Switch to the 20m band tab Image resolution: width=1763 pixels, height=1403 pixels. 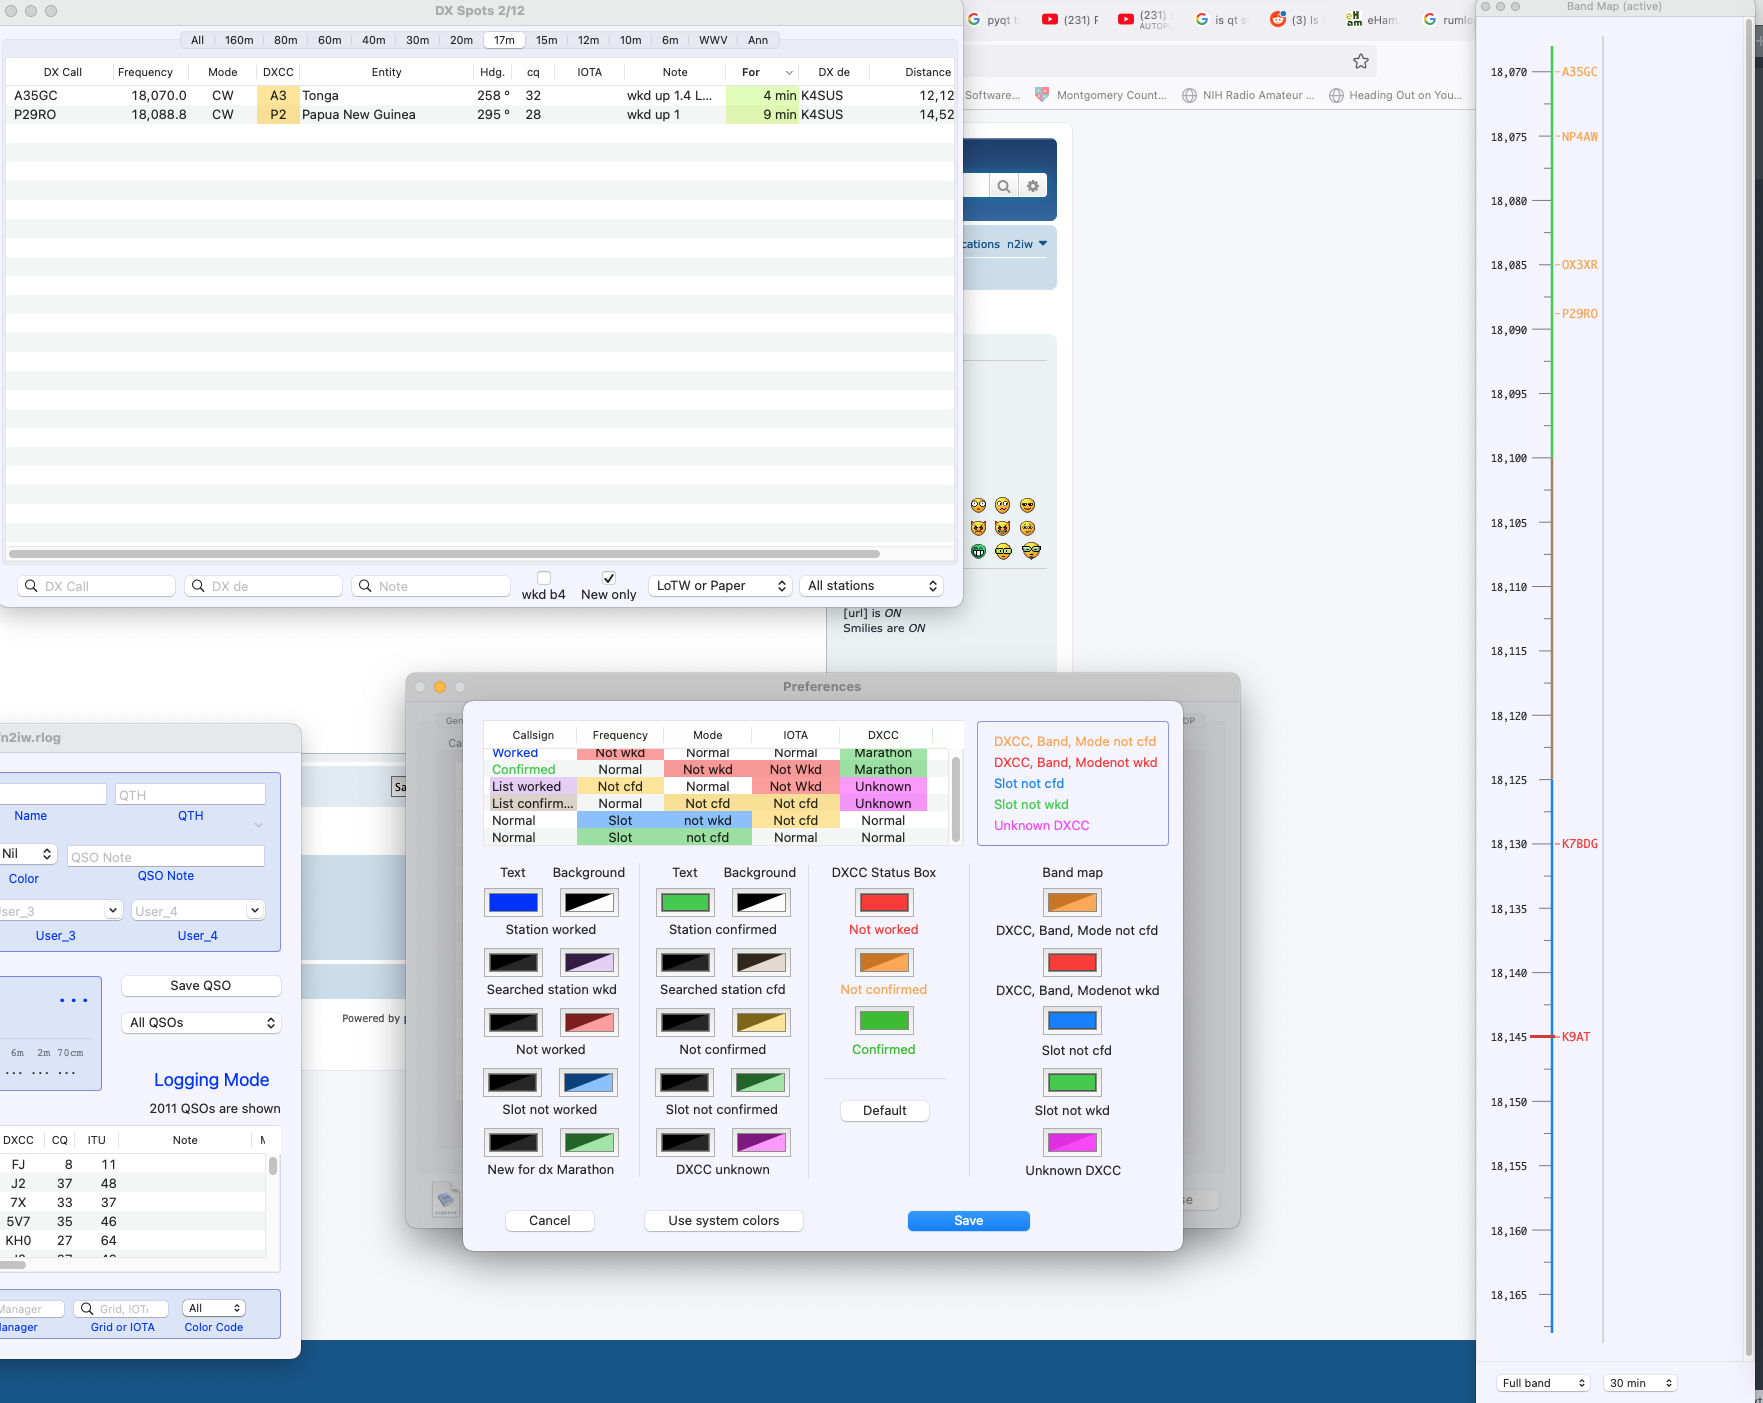tap(461, 40)
